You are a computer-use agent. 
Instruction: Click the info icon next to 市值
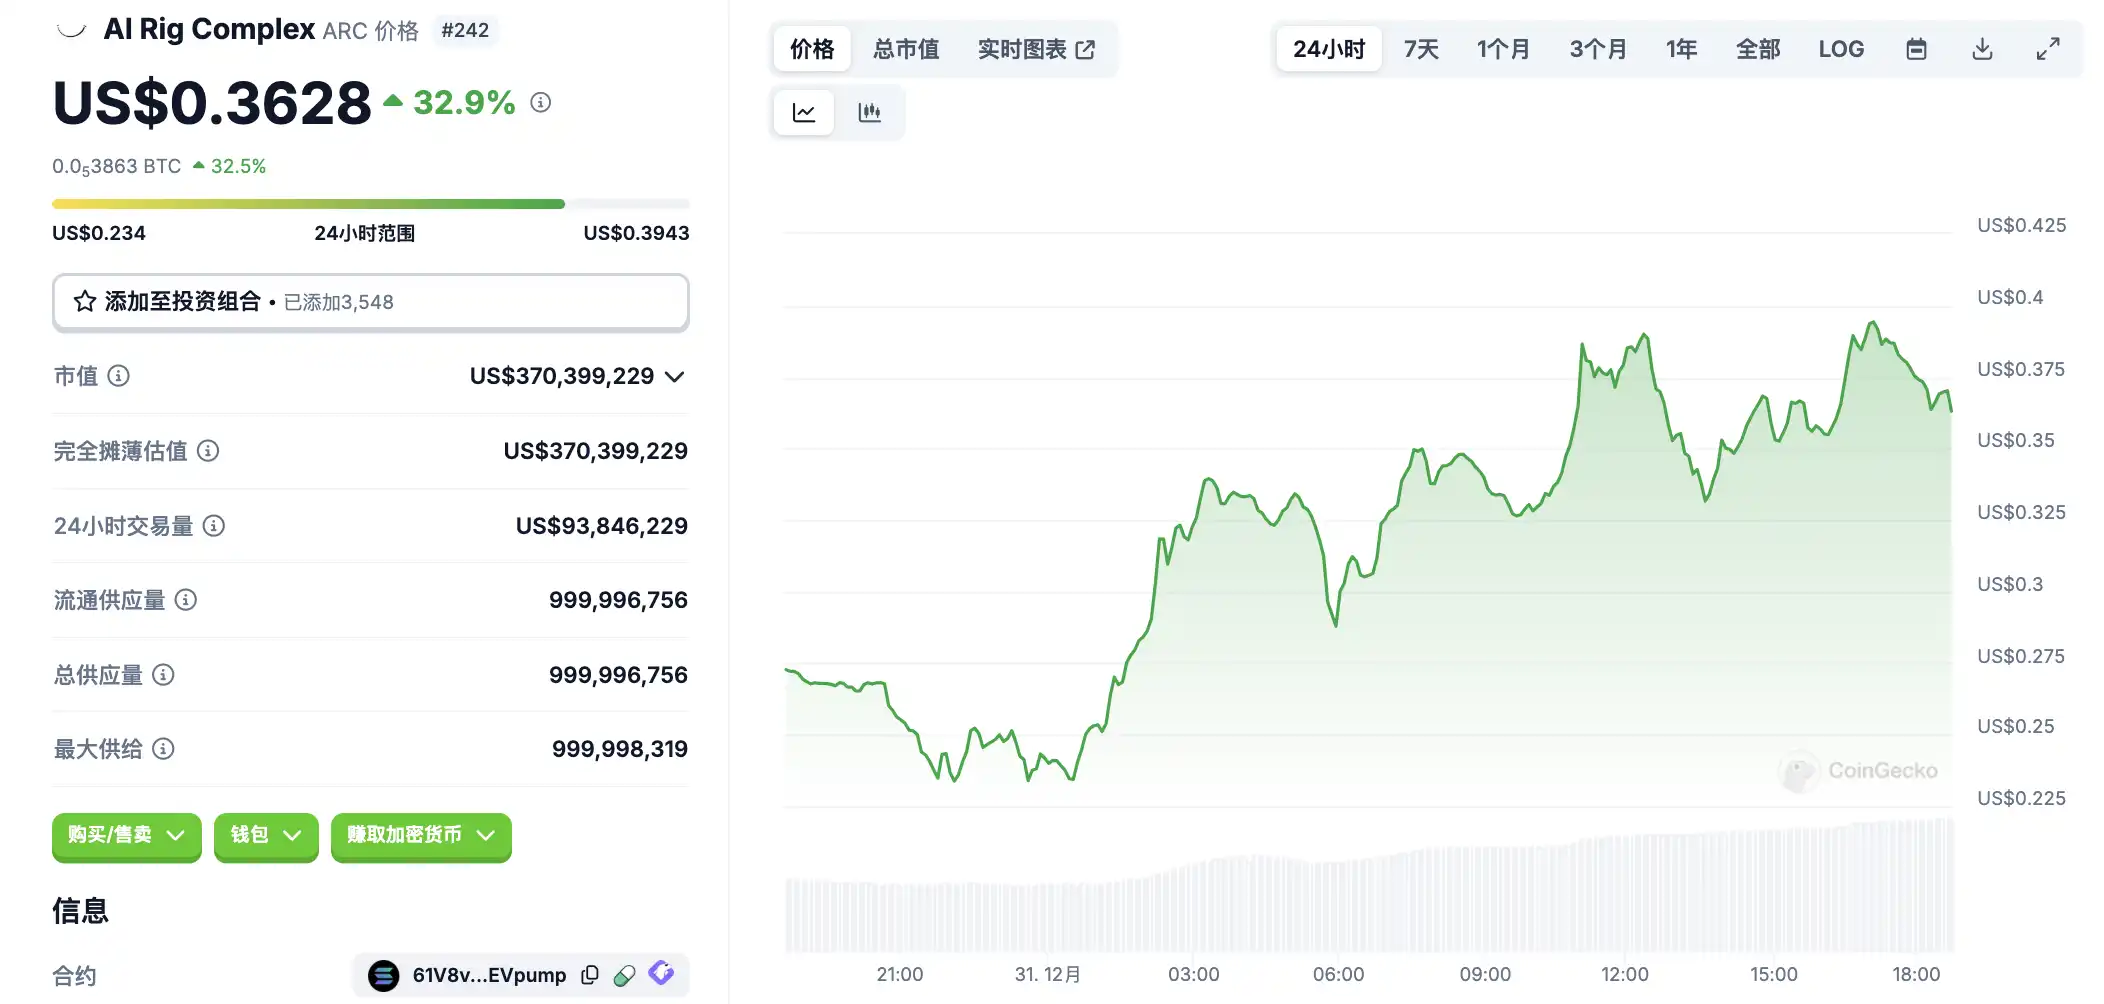tap(119, 376)
